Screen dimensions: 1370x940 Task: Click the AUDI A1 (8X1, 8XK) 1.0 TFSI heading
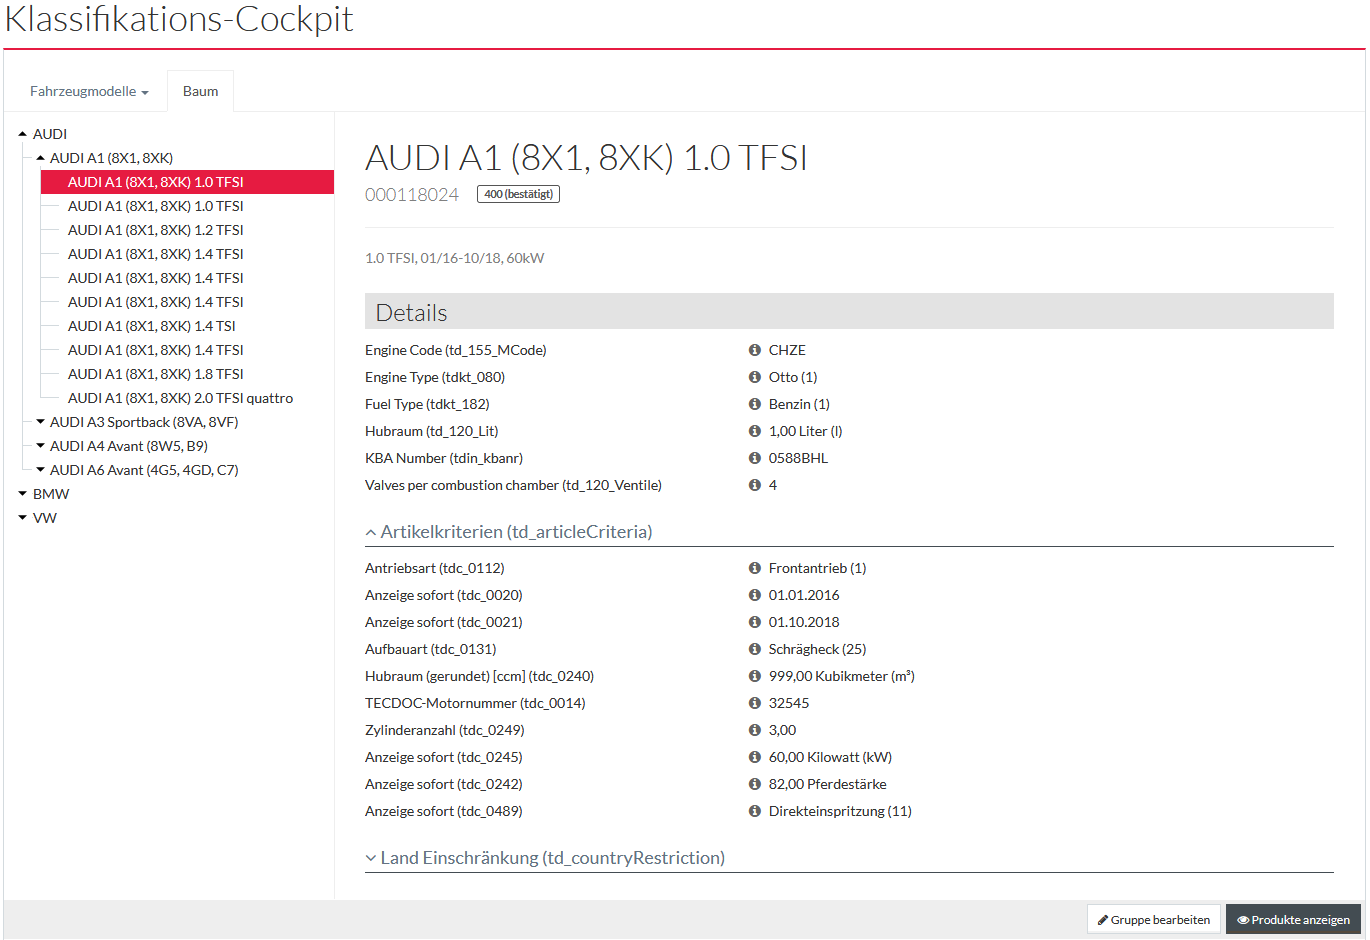click(586, 158)
